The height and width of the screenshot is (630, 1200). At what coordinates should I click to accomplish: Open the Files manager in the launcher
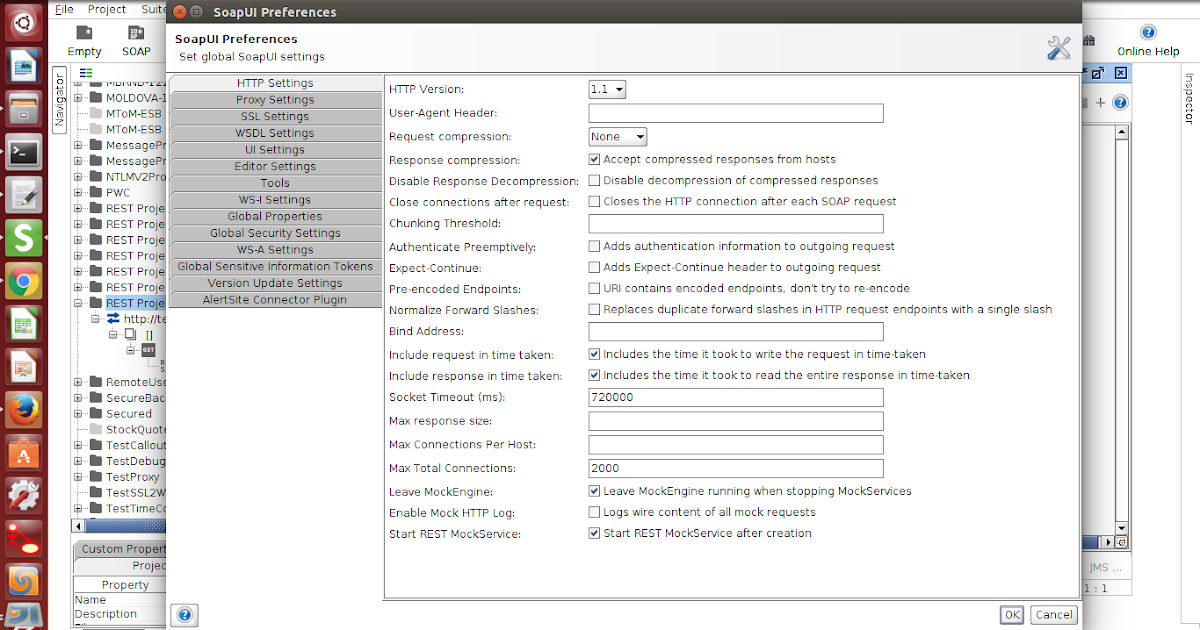23,109
